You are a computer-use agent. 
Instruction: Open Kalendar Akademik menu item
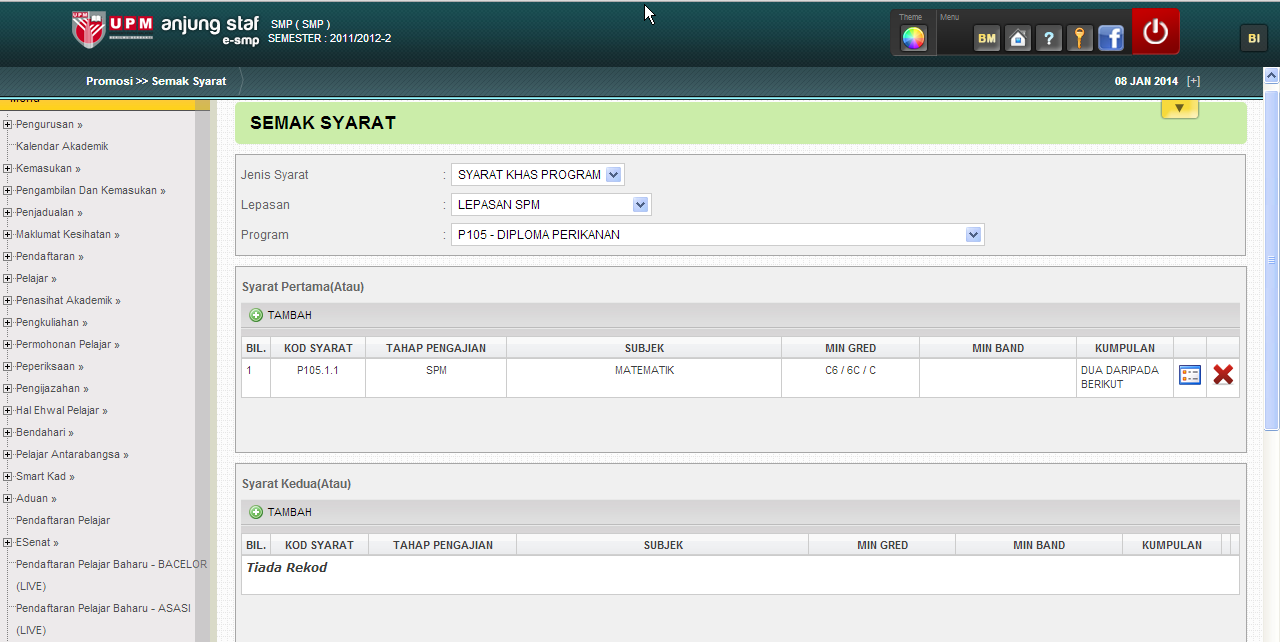point(62,147)
